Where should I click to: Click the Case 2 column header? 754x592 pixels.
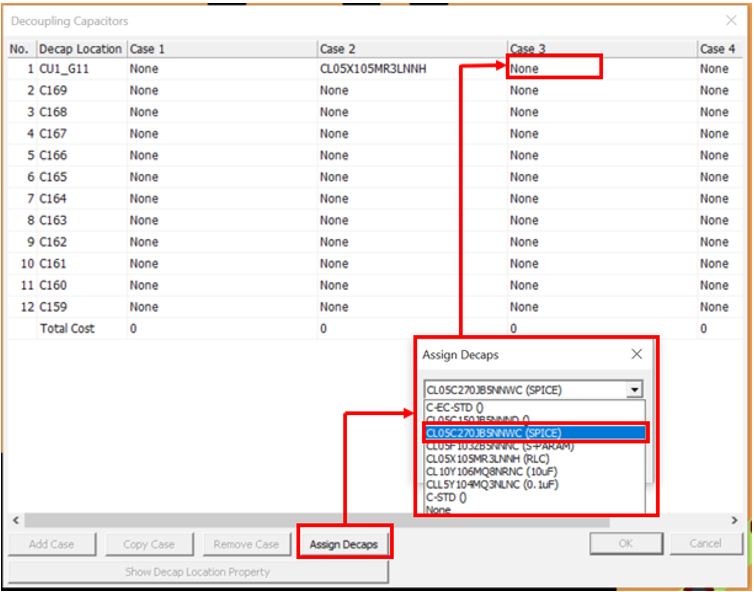click(x=410, y=48)
